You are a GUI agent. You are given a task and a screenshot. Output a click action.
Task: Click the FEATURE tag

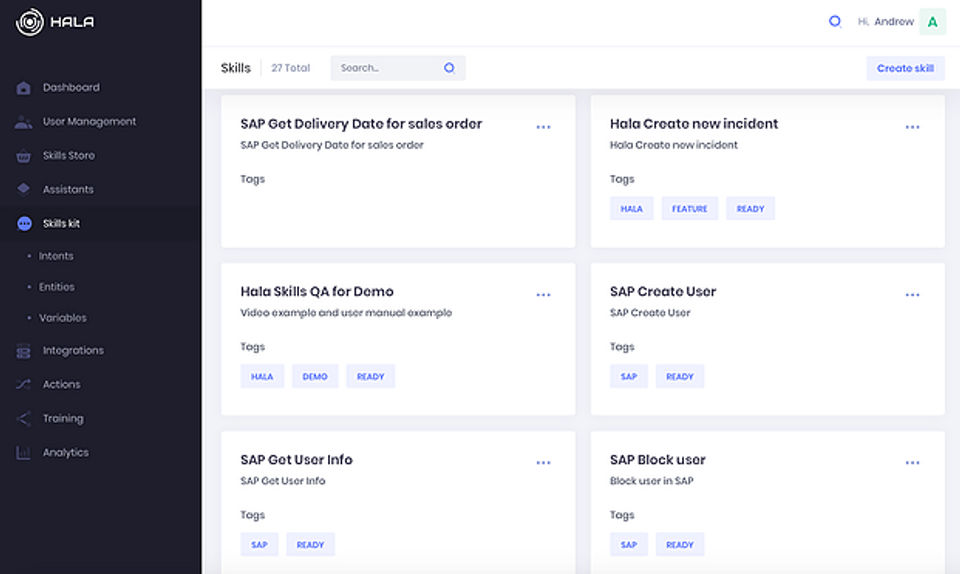click(689, 209)
